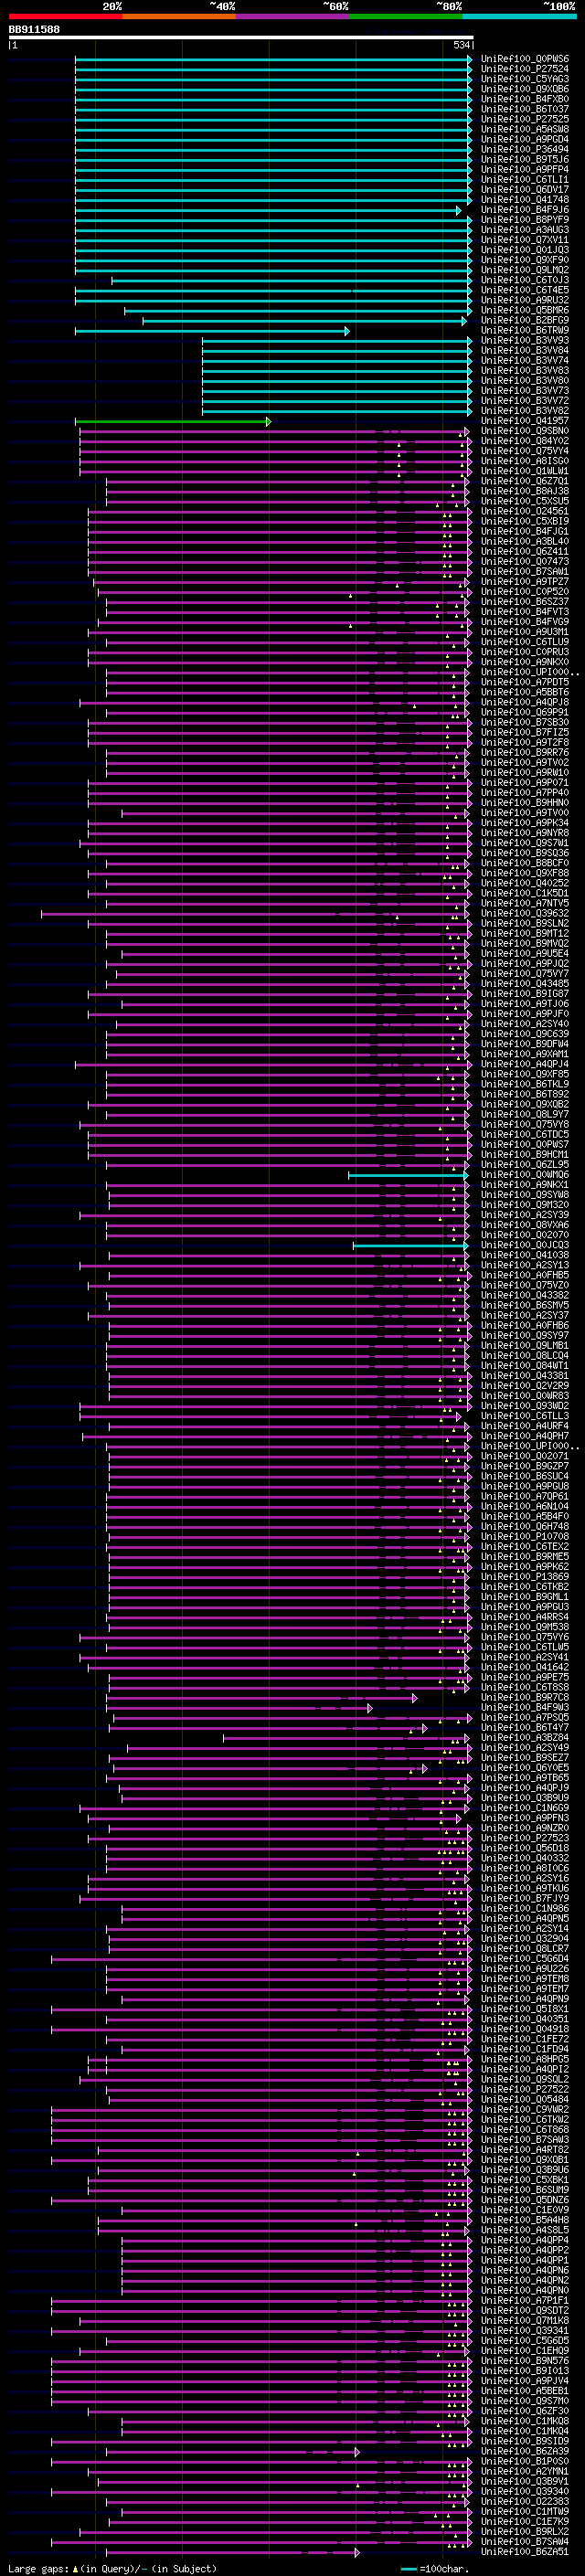
Task: Select the UniRef100_Q40252 label
Action: 524,884
